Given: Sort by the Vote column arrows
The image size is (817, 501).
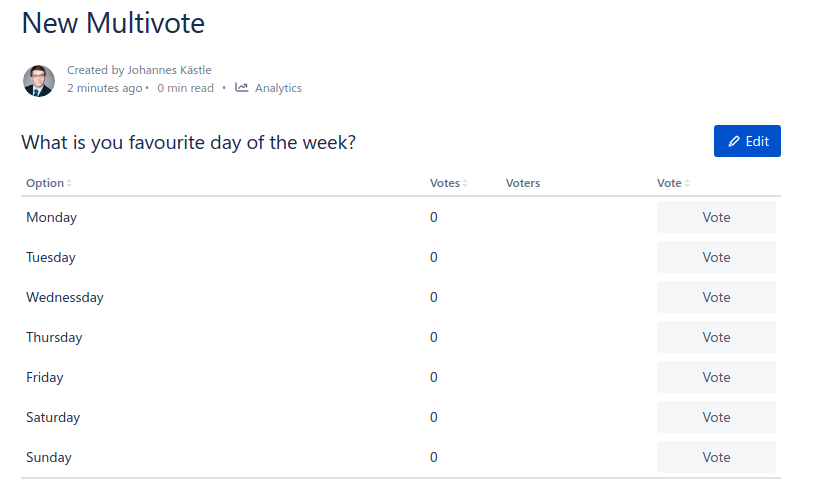Looking at the screenshot, I should 687,184.
